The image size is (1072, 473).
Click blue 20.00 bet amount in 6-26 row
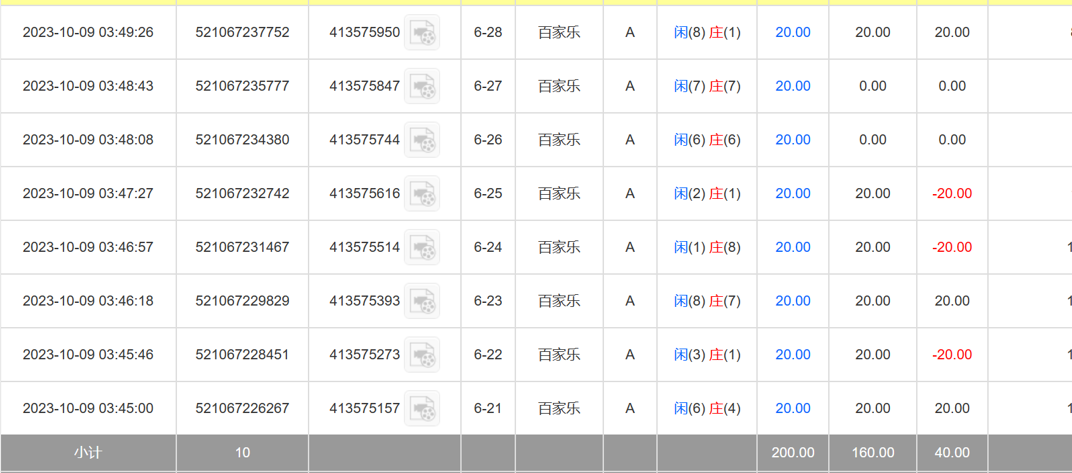click(793, 139)
